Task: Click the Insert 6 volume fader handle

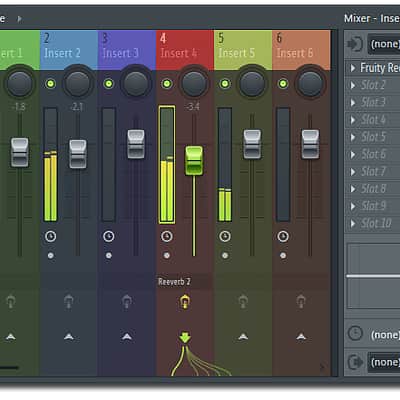Action: coord(310,144)
